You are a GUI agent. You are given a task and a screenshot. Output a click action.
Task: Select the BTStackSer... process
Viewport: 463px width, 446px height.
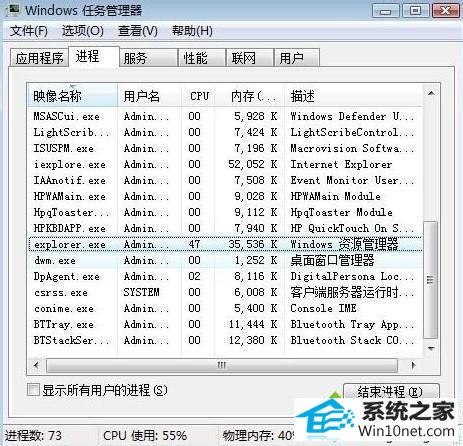click(x=225, y=340)
